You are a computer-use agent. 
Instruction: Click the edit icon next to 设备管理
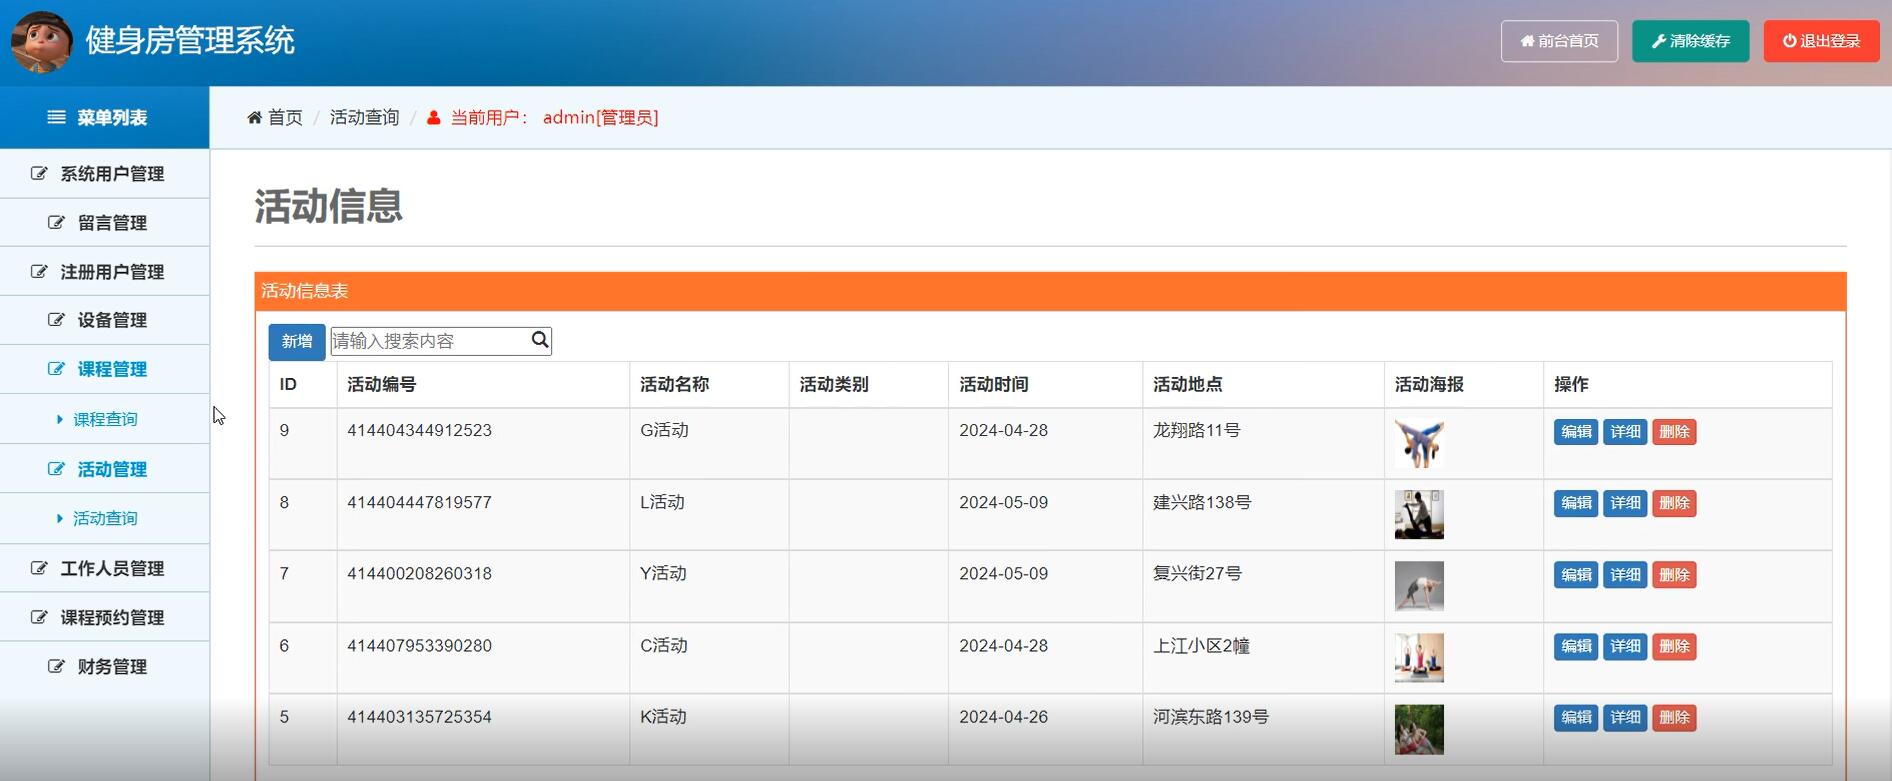click(x=57, y=320)
